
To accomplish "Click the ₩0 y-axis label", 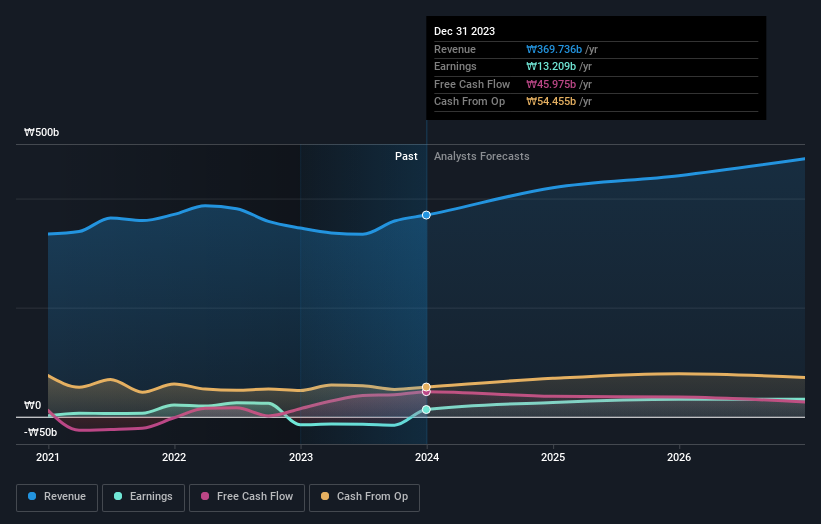I will point(32,406).
